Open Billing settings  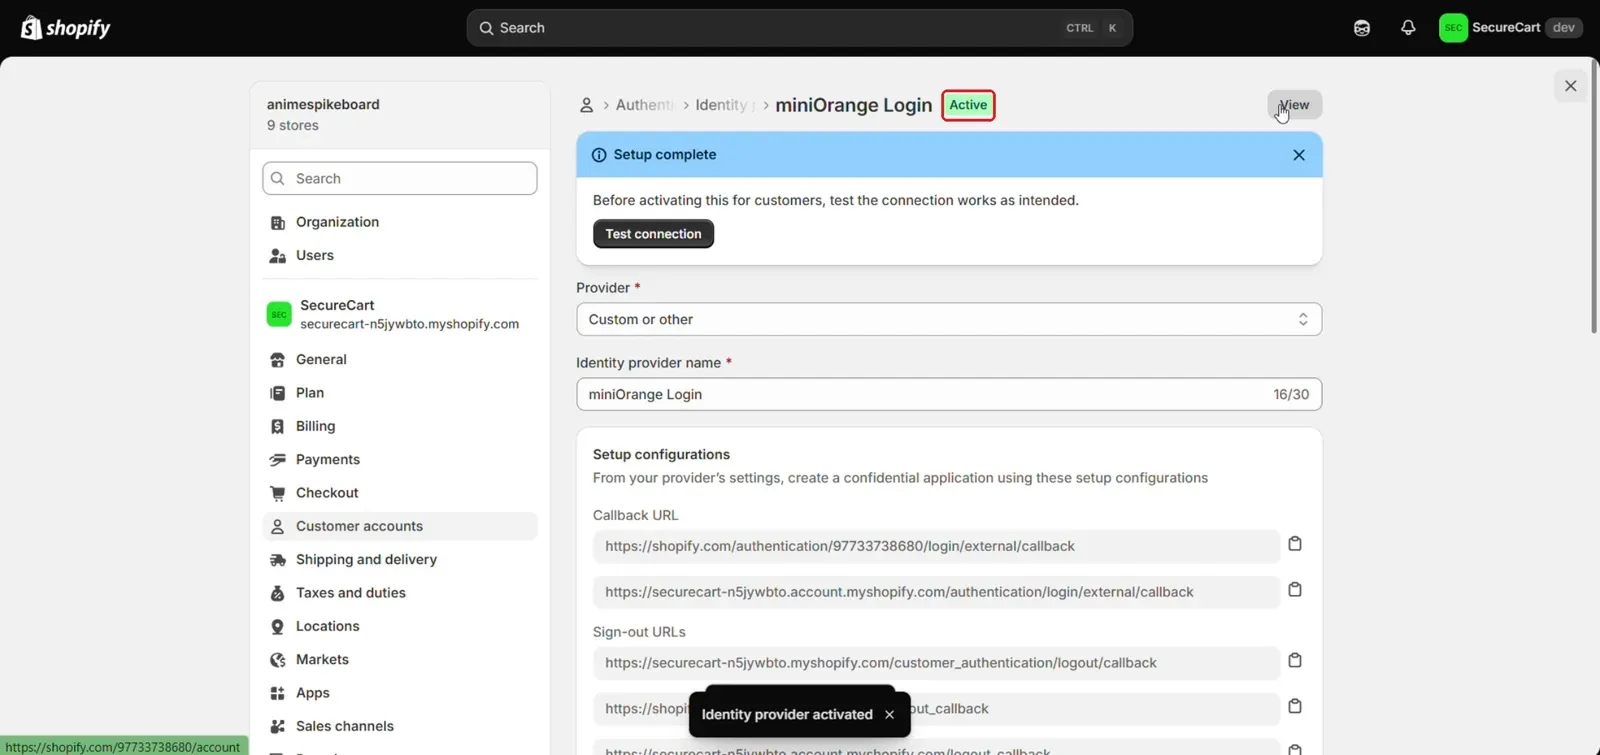click(400, 426)
